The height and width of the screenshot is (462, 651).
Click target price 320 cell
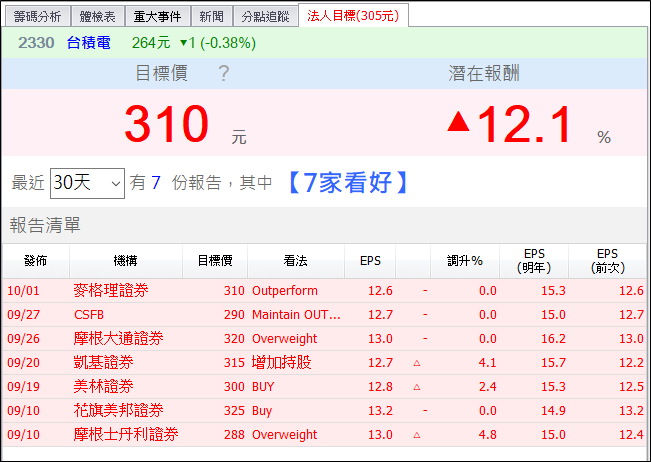pyautogui.click(x=234, y=339)
